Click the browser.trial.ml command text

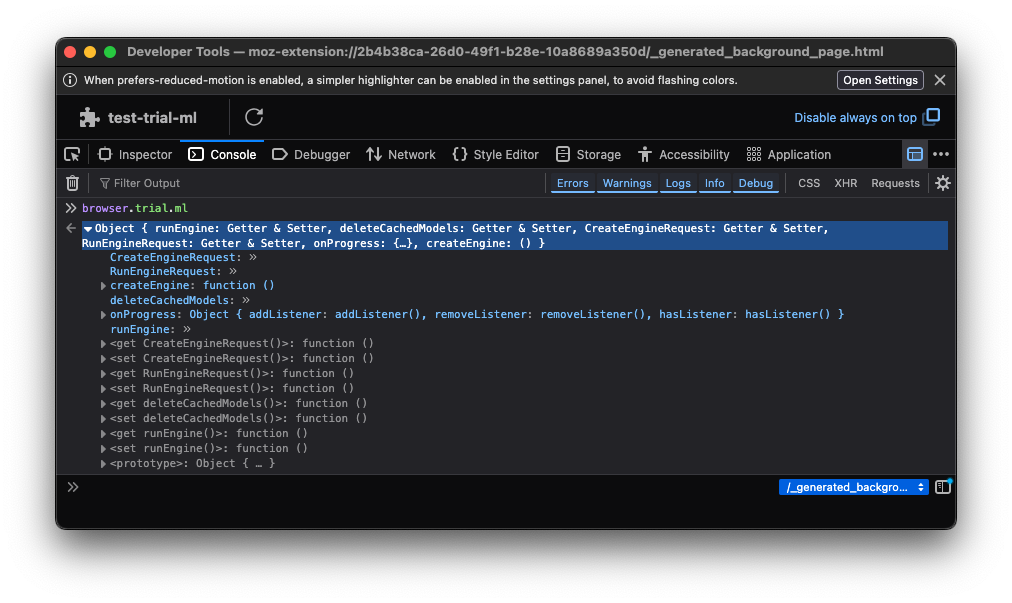[135, 208]
